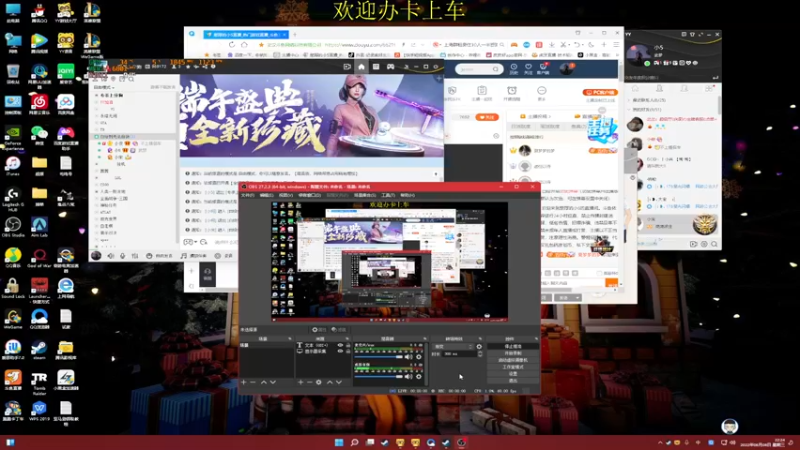The width and height of the screenshot is (800, 450).
Task: Click the banner image in YY channel window
Action: pyautogui.click(x=311, y=116)
